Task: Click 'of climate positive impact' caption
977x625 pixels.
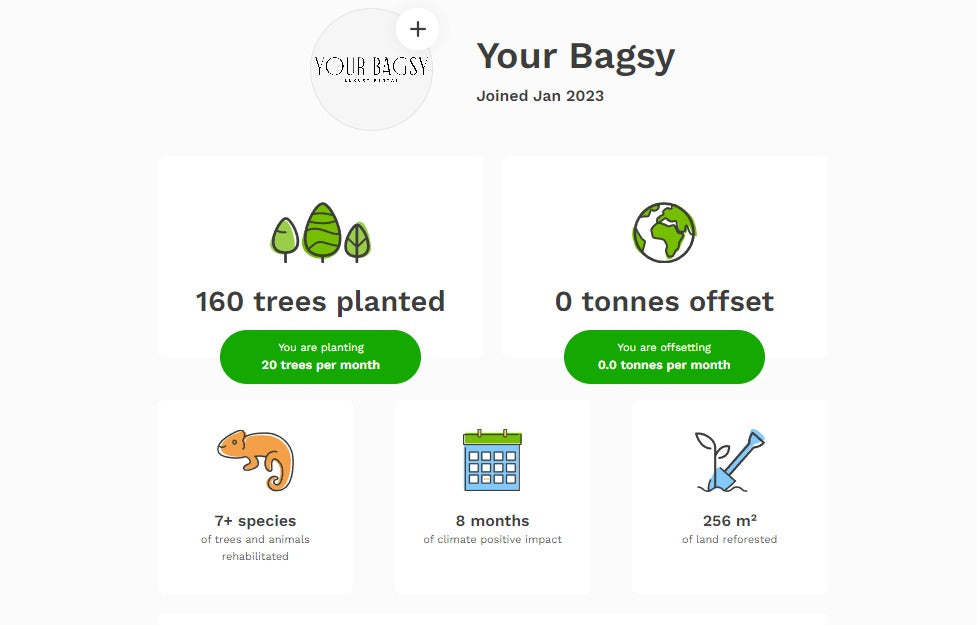Action: pos(492,539)
